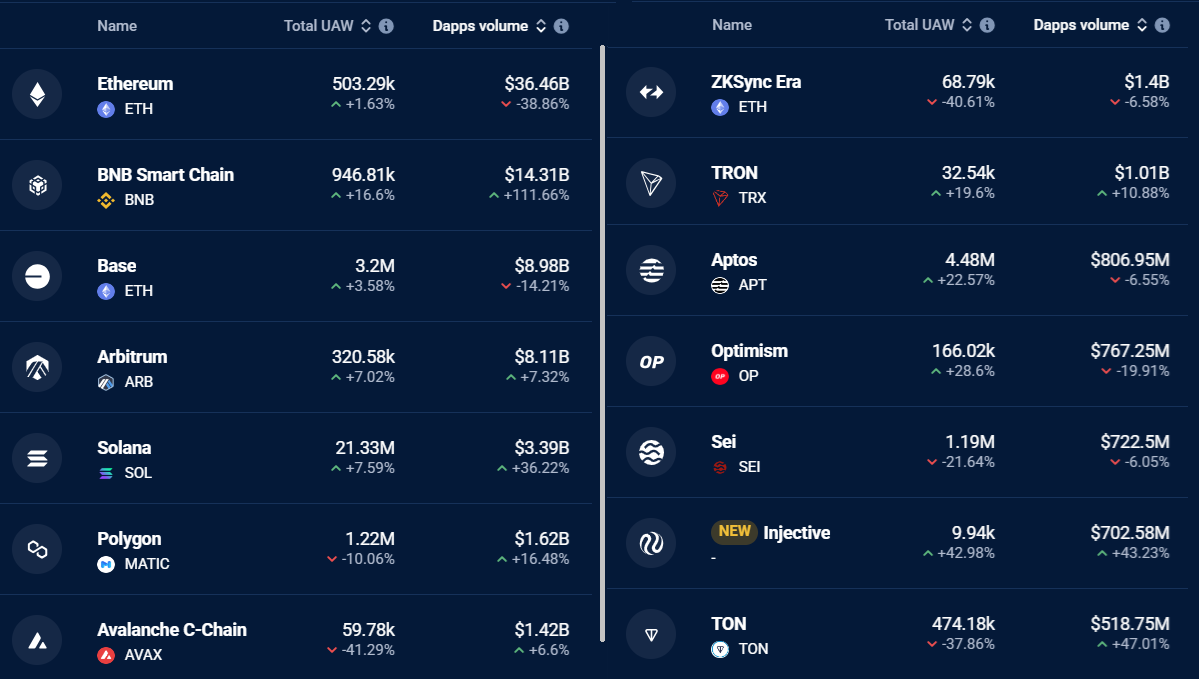Open the Total UAW info tooltip
Image resolution: width=1199 pixels, height=679 pixels.
tap(386, 26)
